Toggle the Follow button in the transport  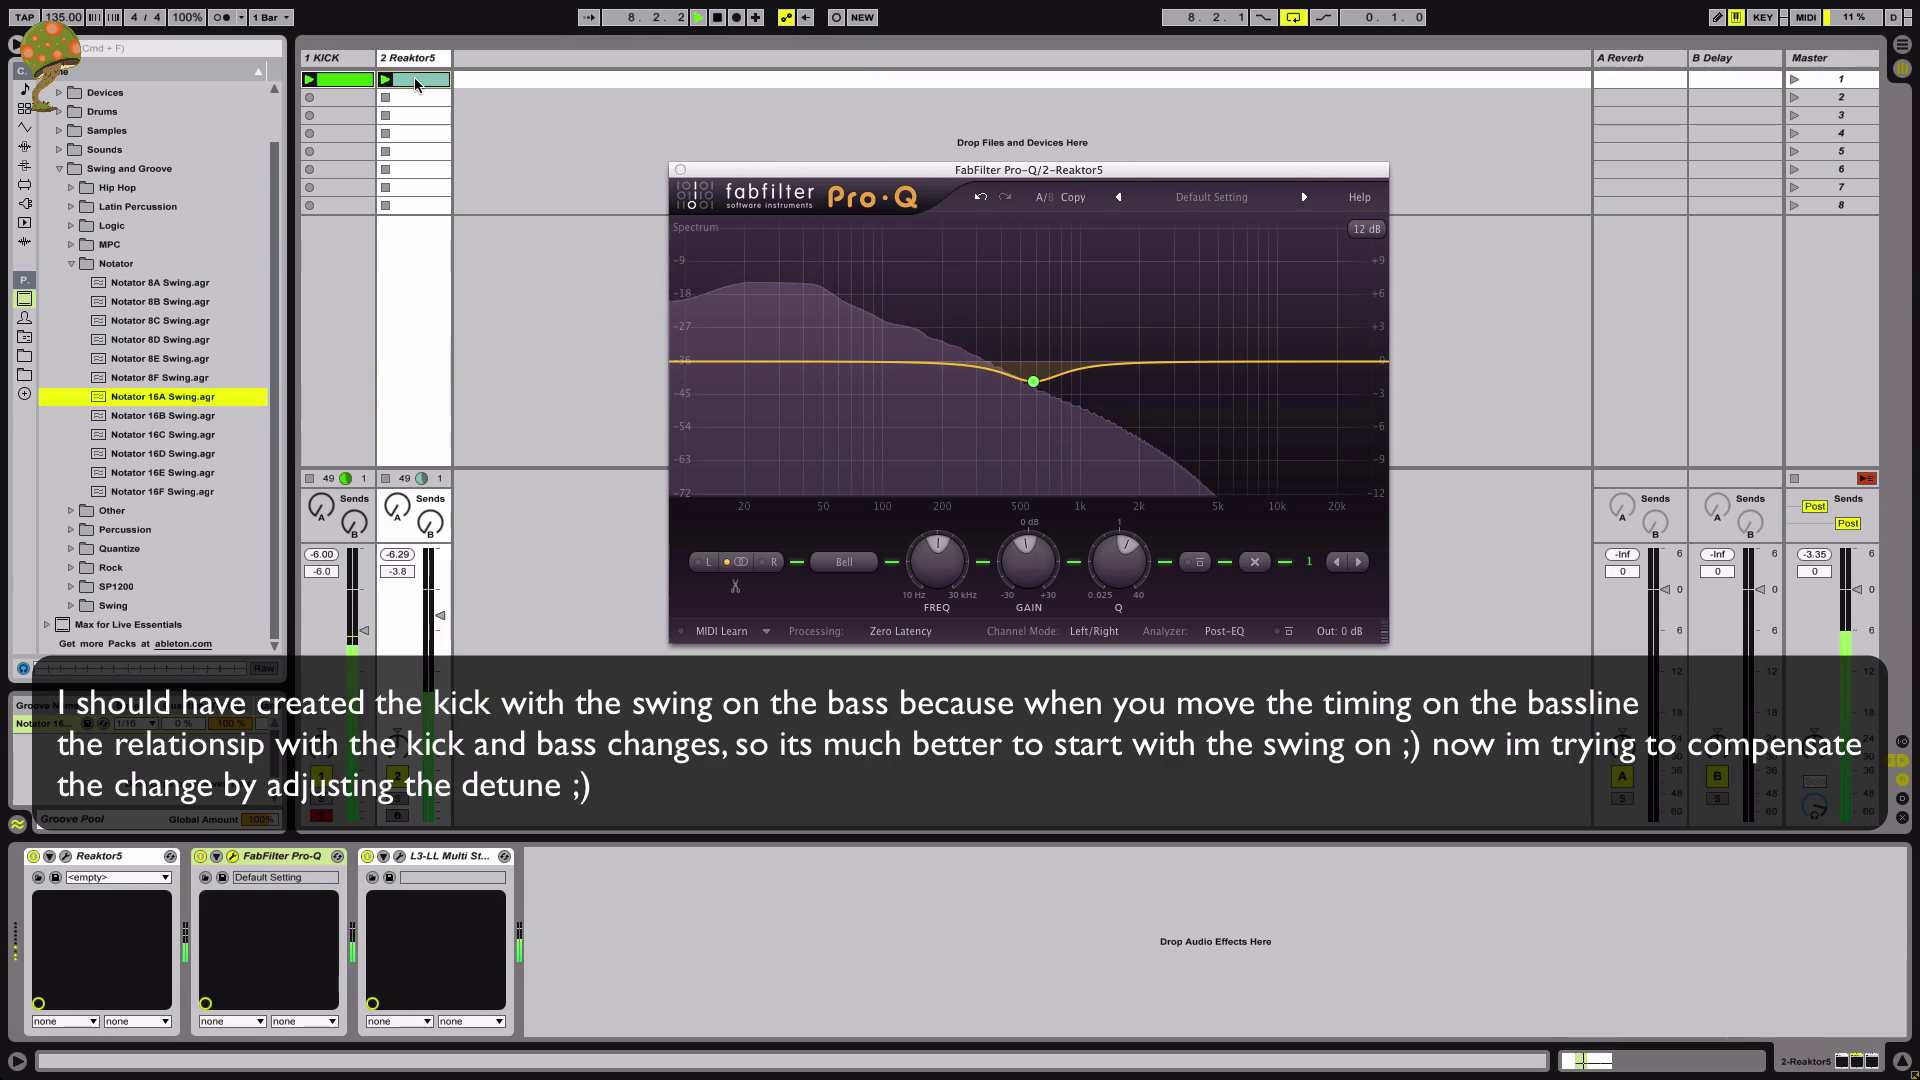pyautogui.click(x=589, y=17)
